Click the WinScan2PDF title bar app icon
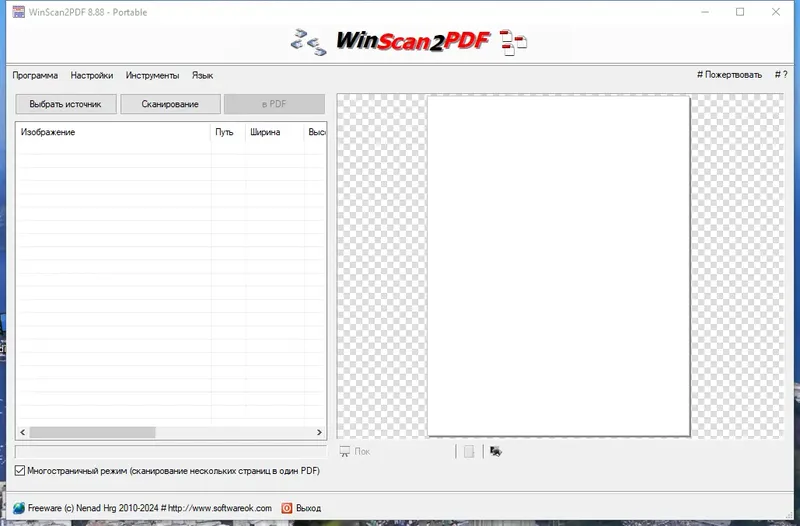 point(19,12)
